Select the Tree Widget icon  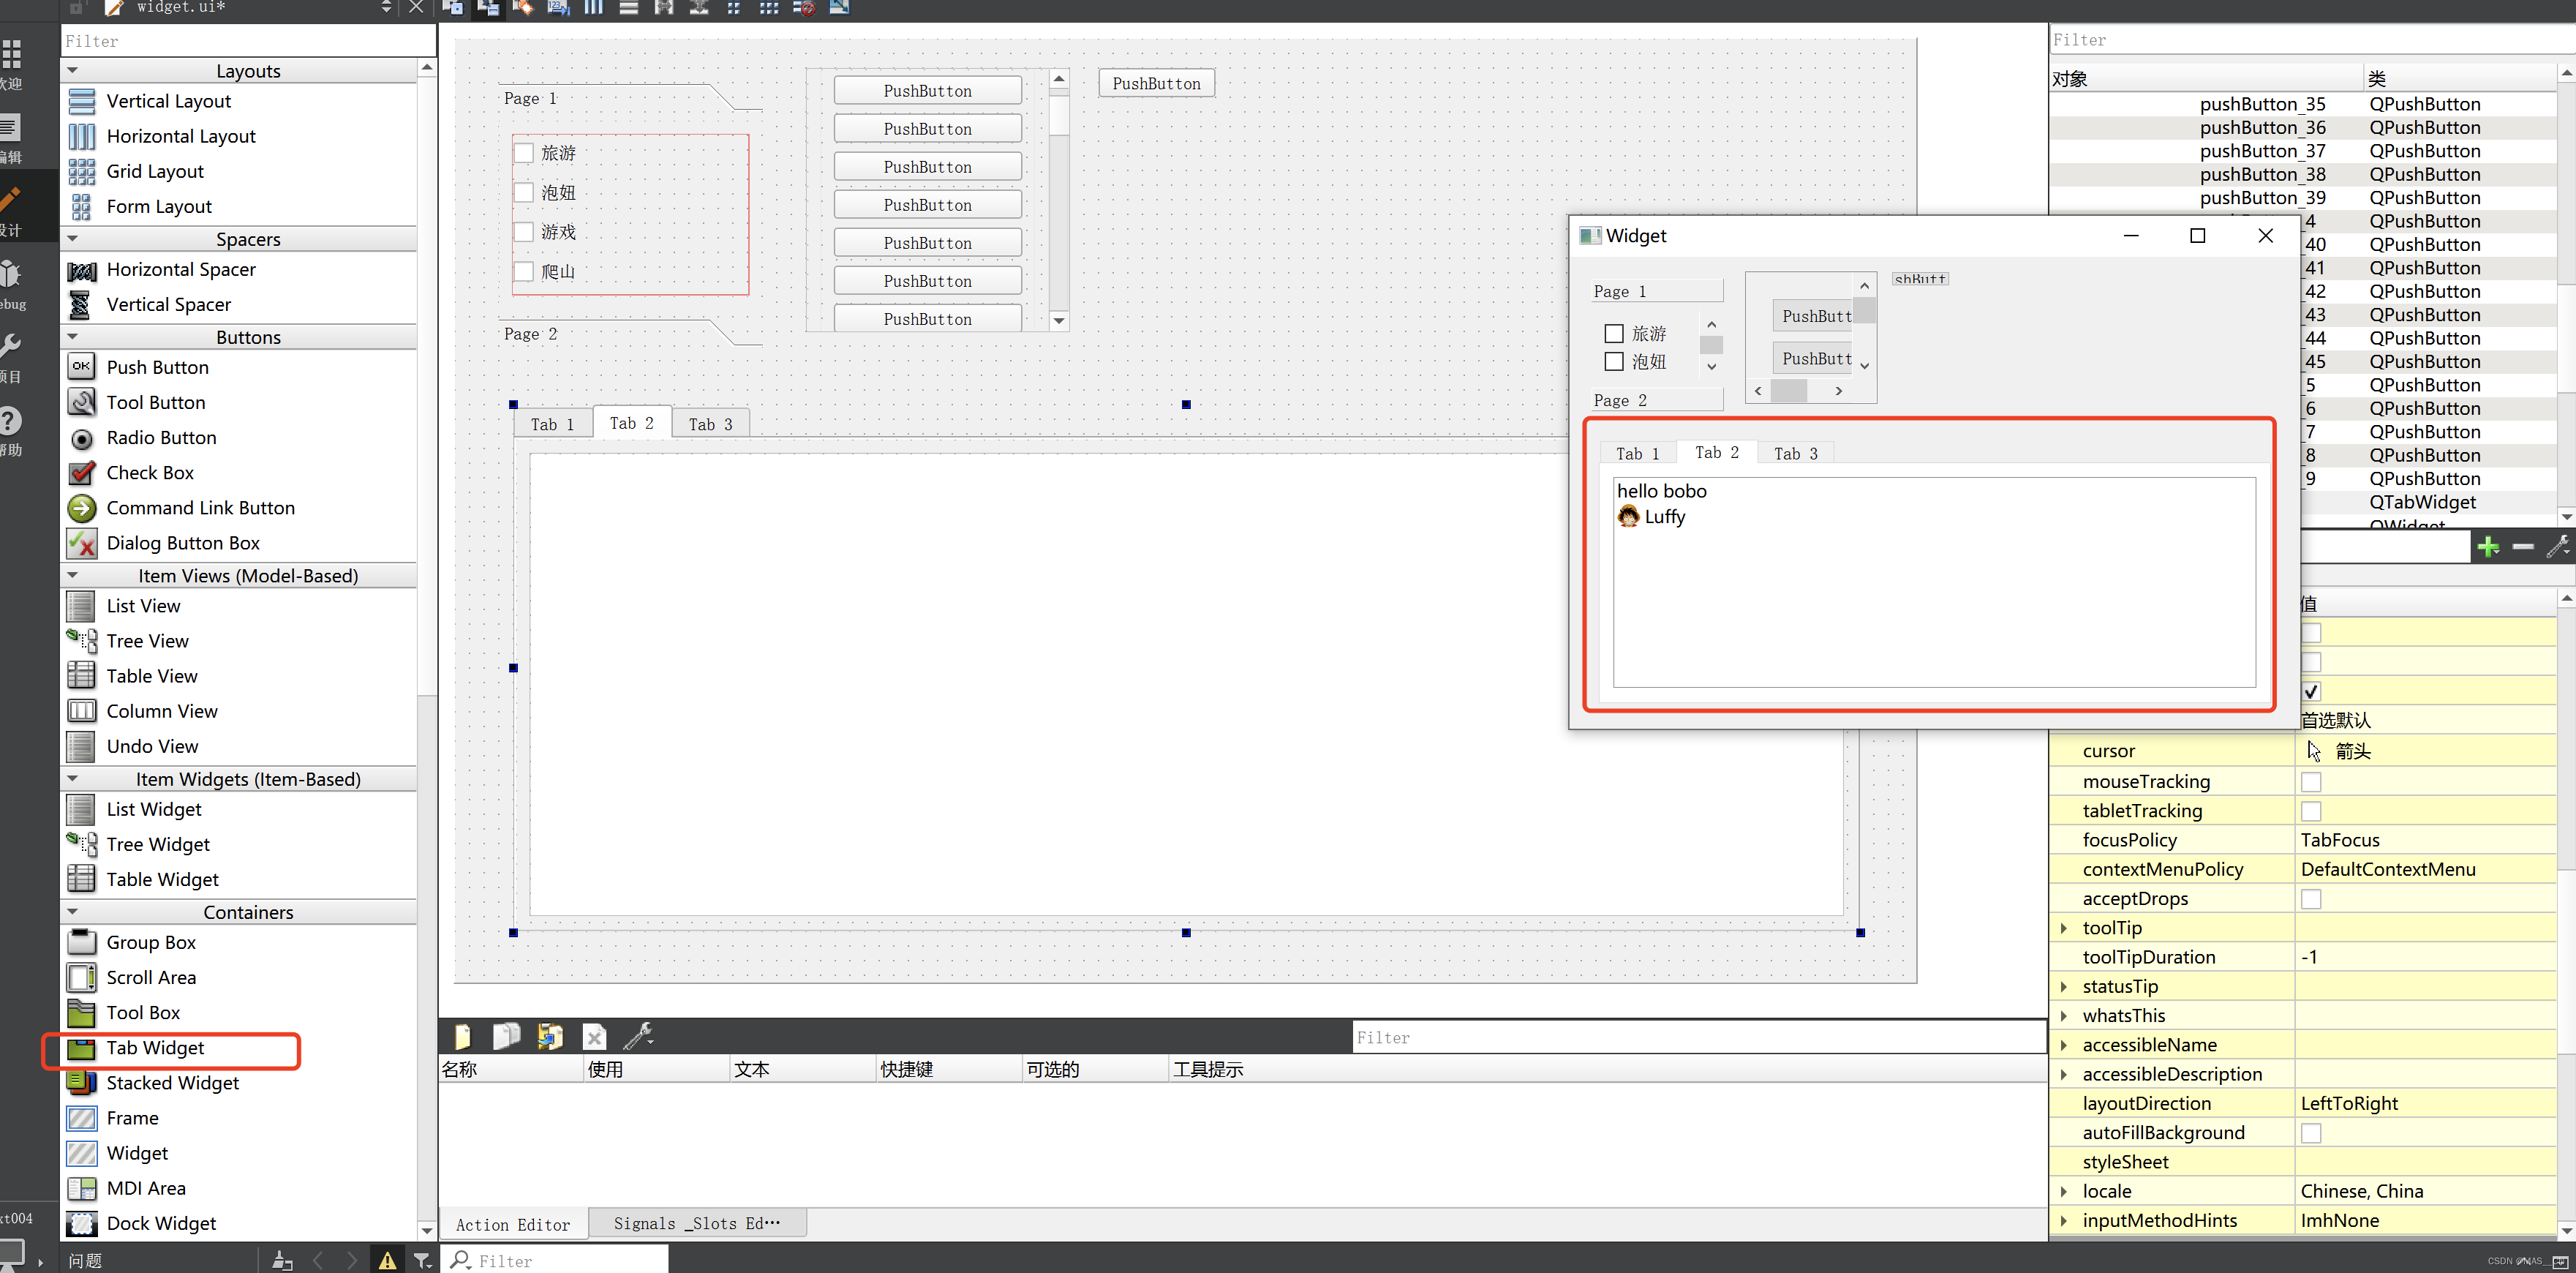point(81,844)
